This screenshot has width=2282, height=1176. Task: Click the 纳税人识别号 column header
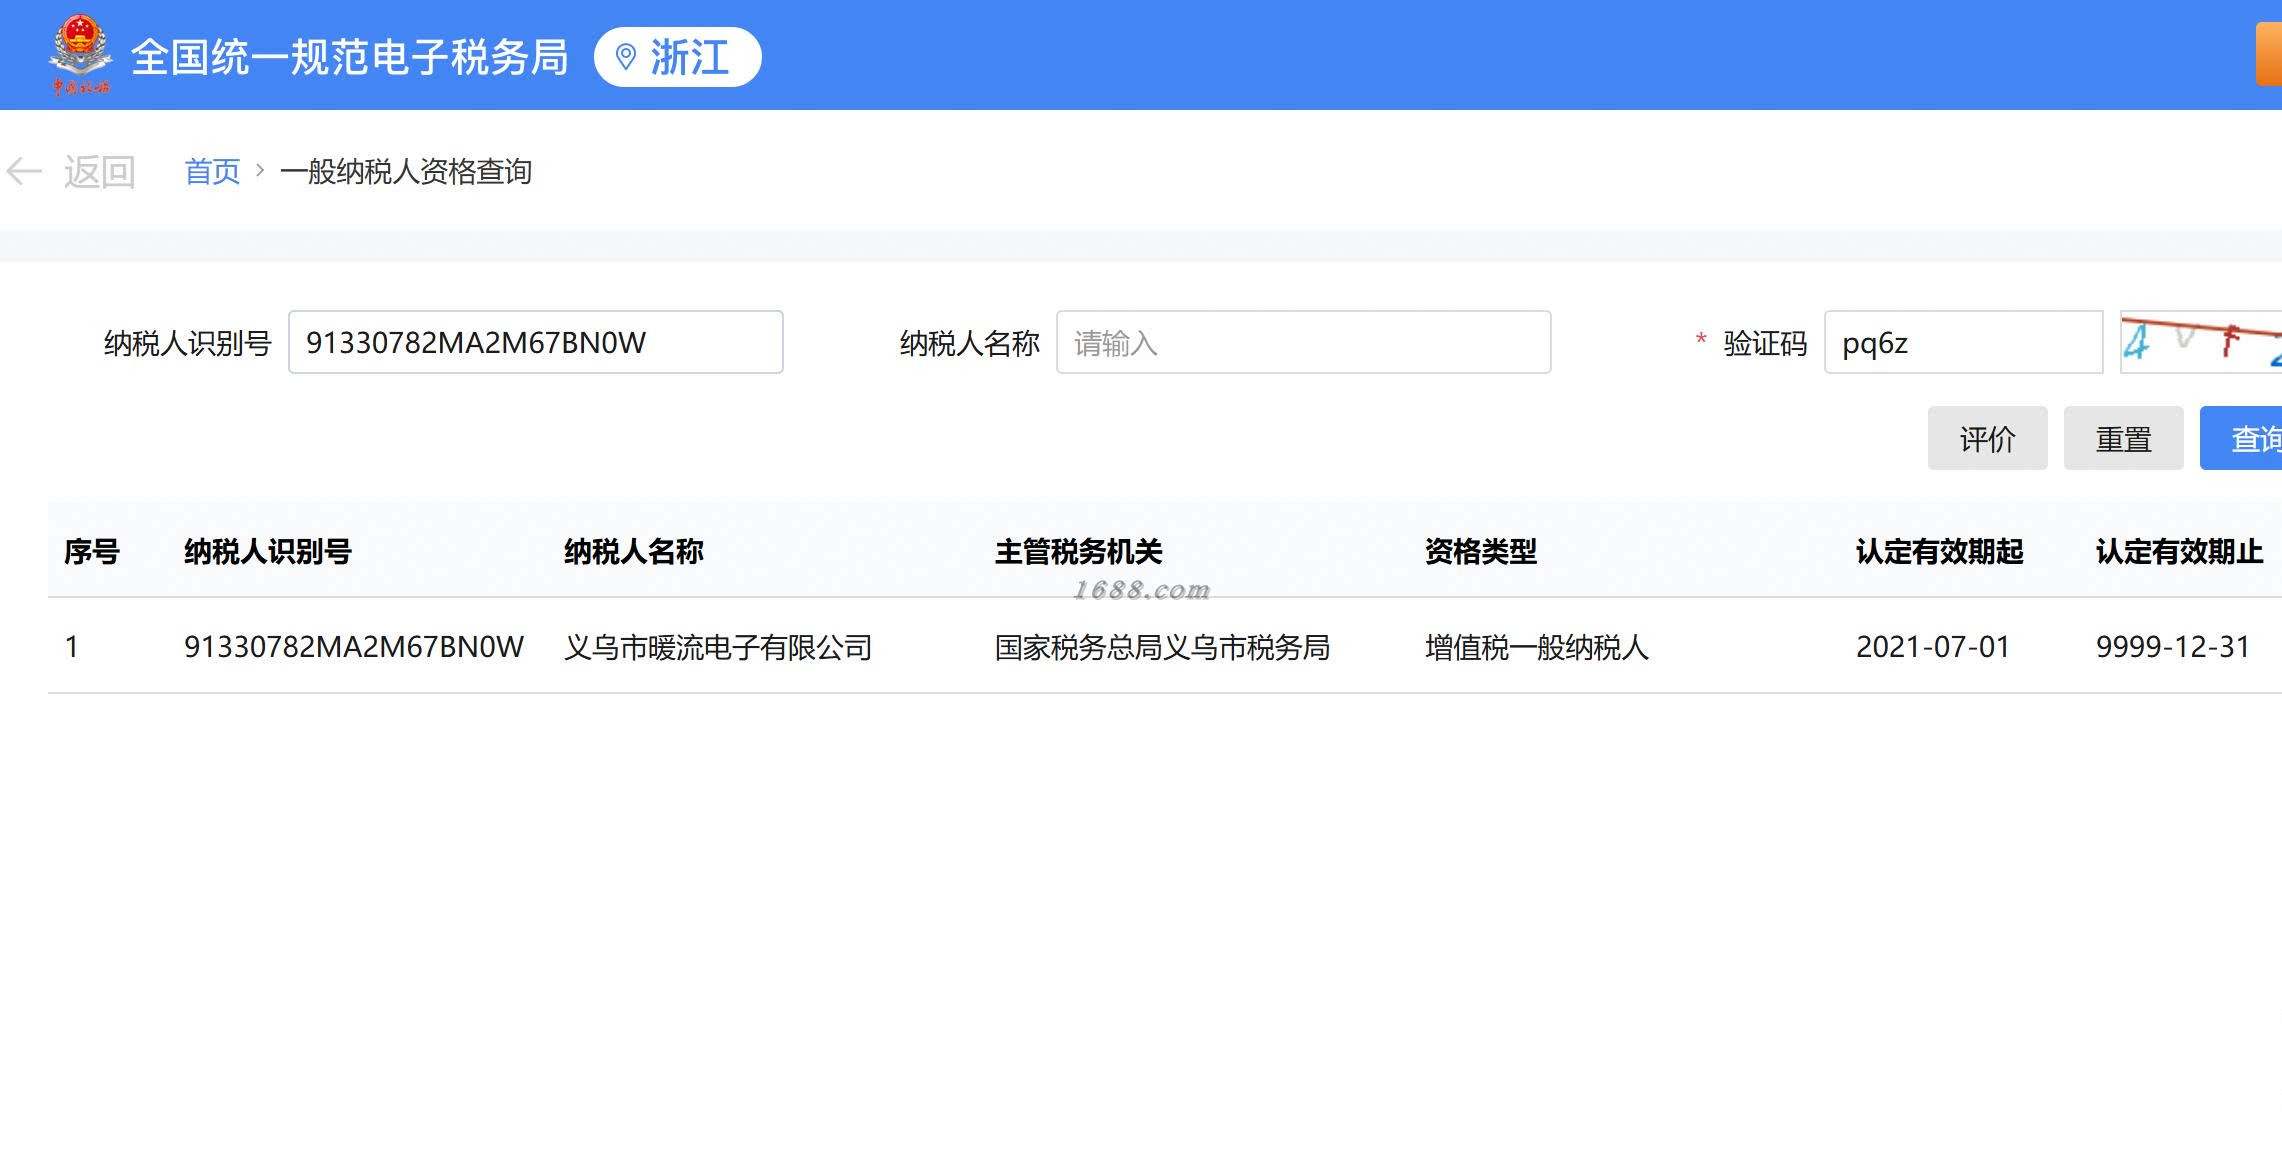pos(267,552)
